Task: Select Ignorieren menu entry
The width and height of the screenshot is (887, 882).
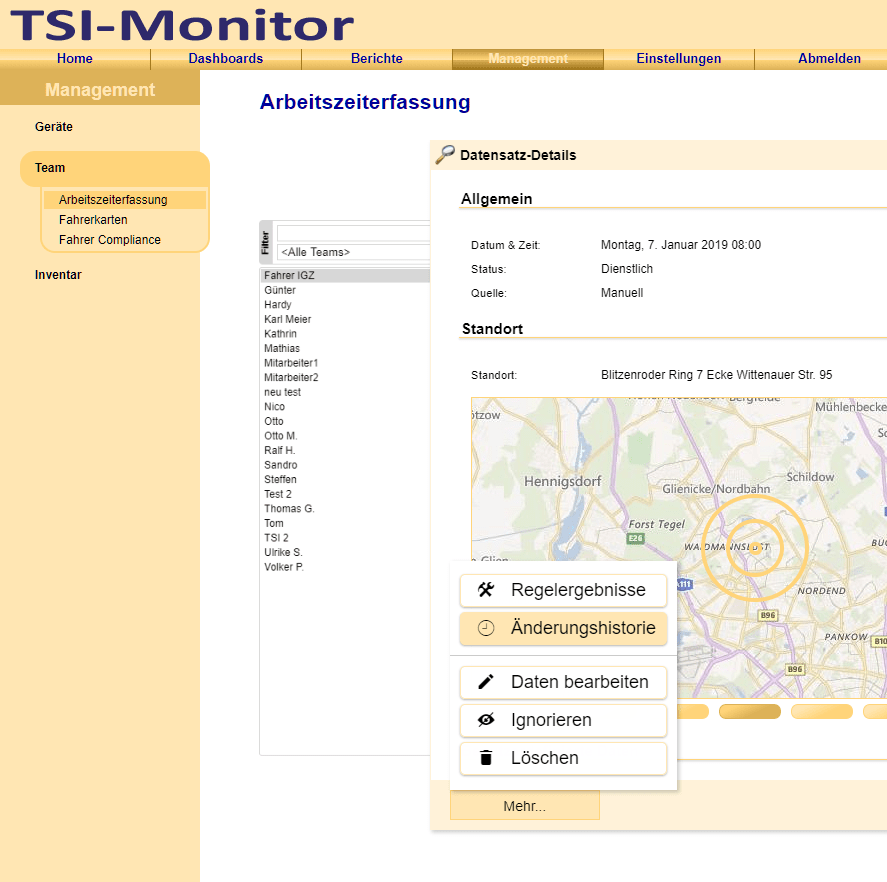Action: (563, 720)
